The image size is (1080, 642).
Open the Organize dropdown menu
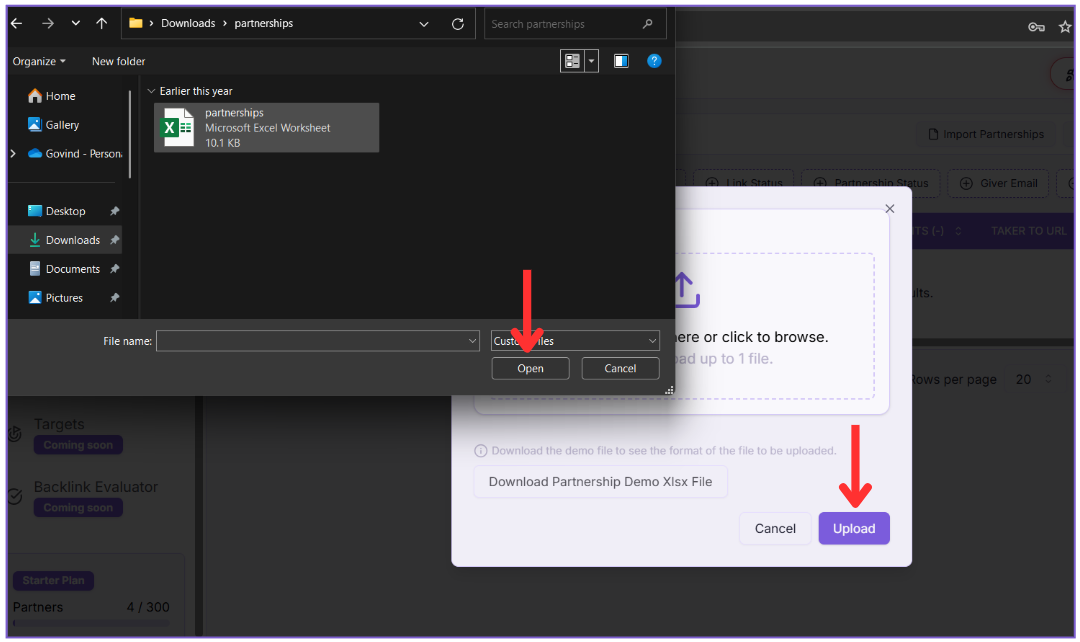(x=39, y=61)
